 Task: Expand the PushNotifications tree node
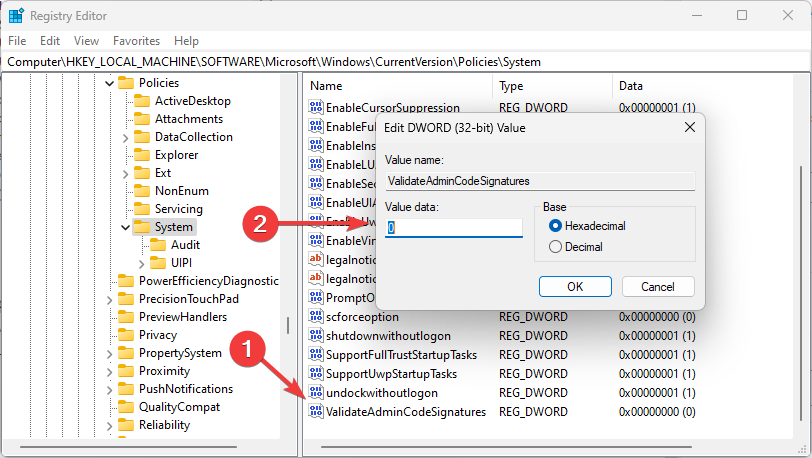(x=109, y=390)
